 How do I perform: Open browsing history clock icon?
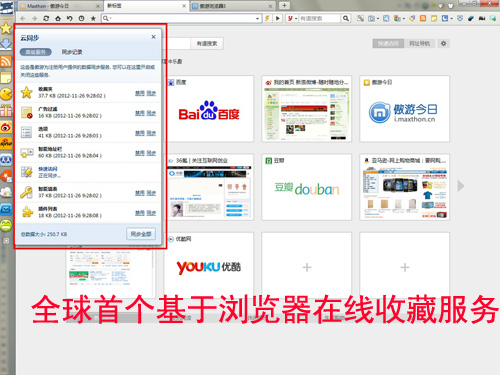[x=81, y=18]
